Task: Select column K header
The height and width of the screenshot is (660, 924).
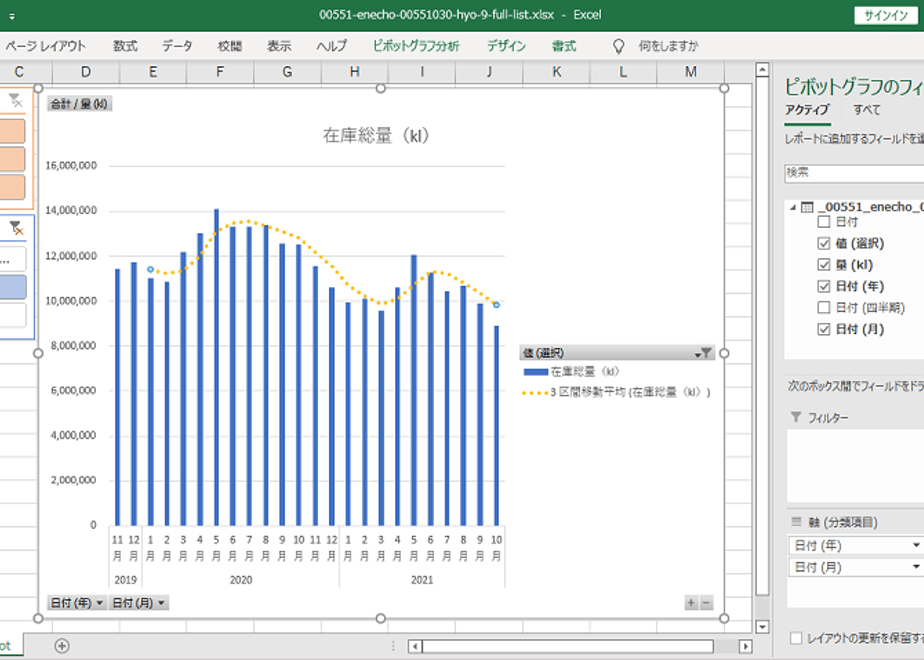Action: click(x=556, y=72)
